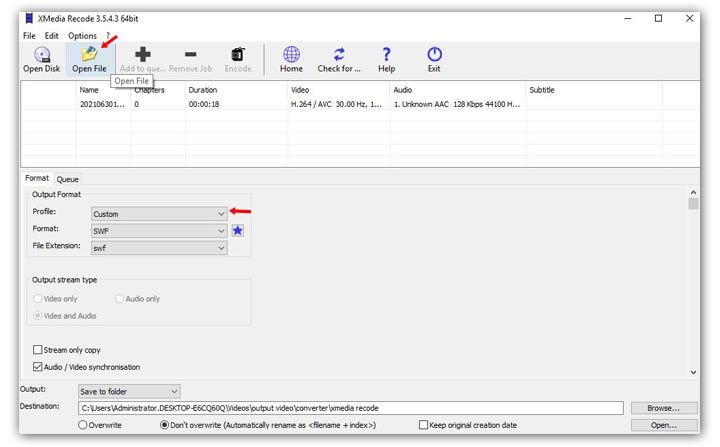720x447 pixels.
Task: Open the File menu
Action: click(29, 36)
